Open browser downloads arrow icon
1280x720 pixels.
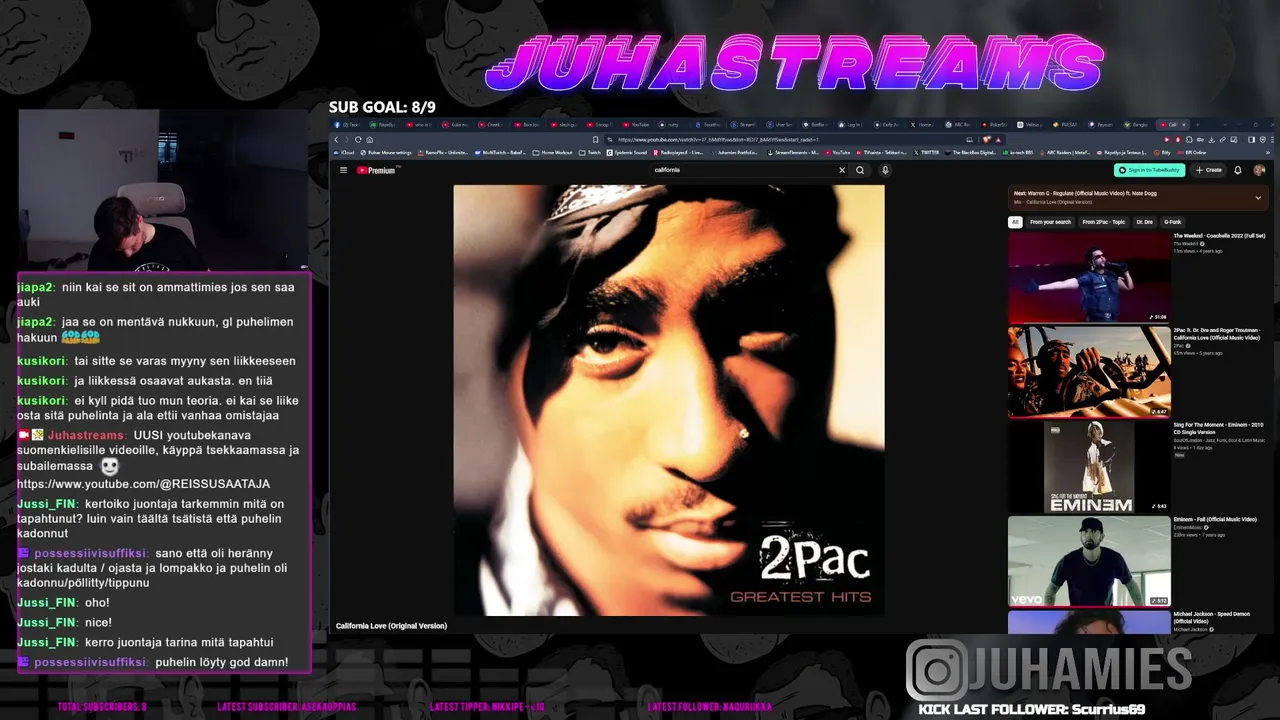[1211, 140]
